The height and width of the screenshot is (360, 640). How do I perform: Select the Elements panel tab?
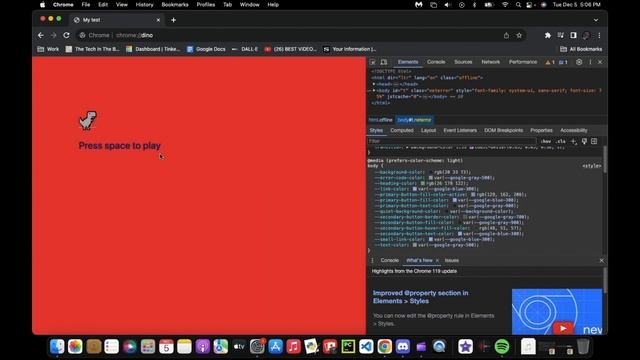click(x=408, y=62)
